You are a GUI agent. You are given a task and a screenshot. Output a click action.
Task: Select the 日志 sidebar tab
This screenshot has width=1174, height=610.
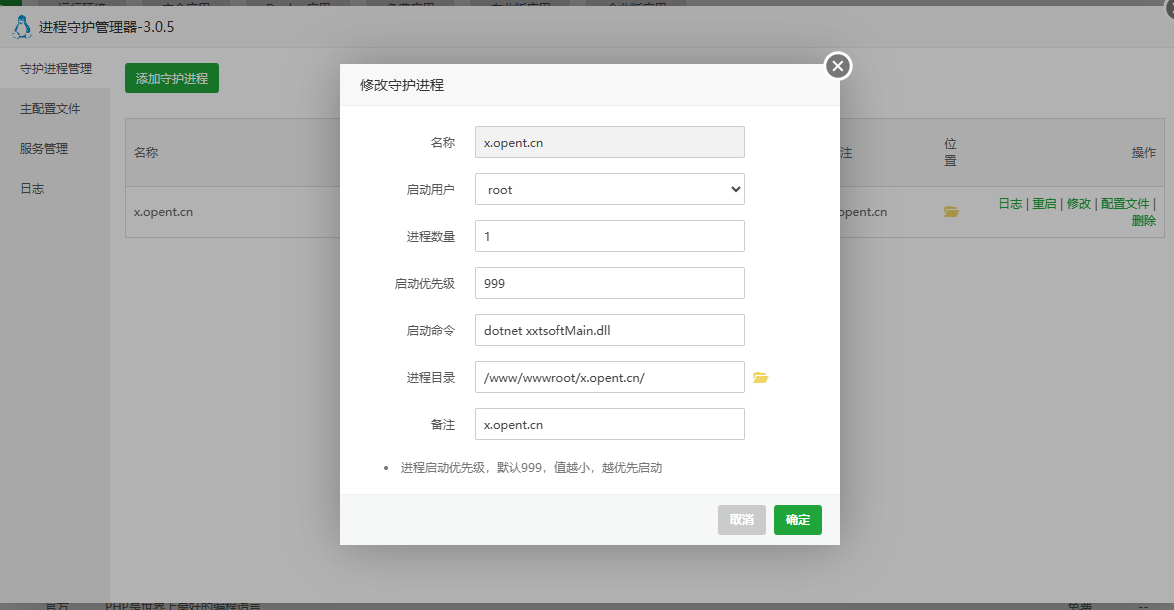point(32,189)
